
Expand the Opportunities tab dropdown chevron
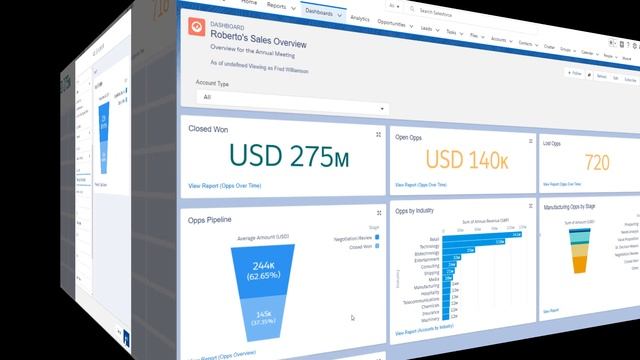pos(411,26)
